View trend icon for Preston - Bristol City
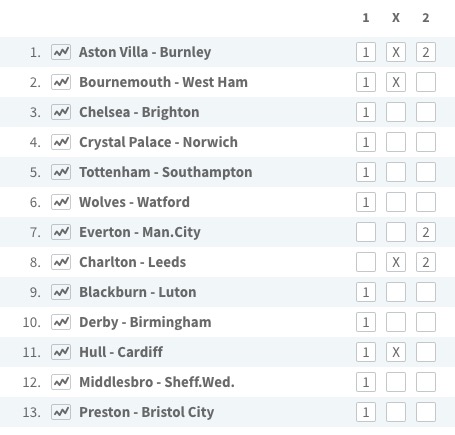455x435 pixels. (x=61, y=412)
